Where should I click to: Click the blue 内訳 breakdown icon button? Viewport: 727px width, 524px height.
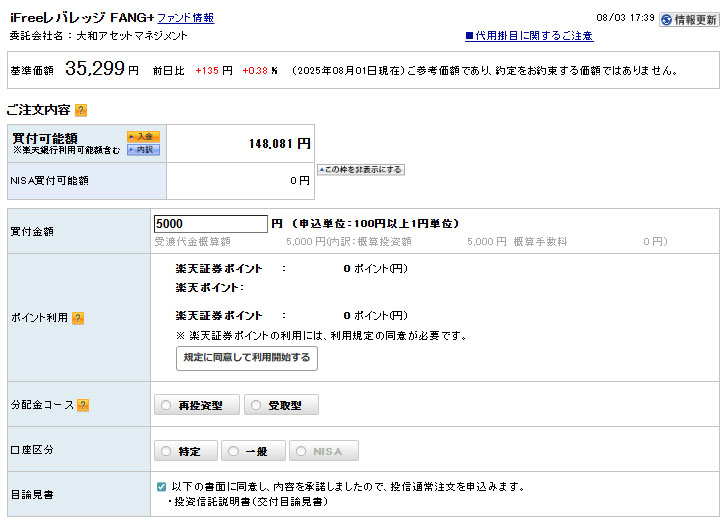coord(143,150)
